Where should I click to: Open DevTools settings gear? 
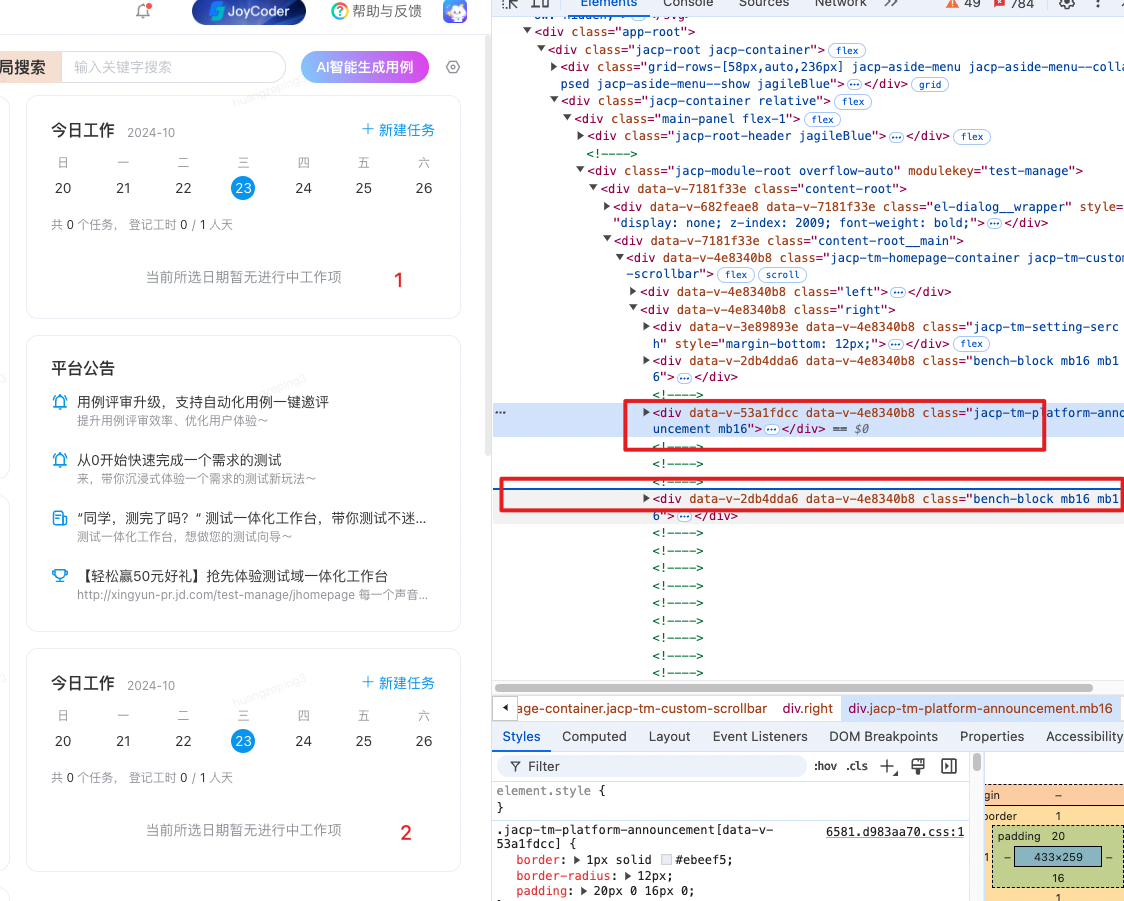[1067, 4]
